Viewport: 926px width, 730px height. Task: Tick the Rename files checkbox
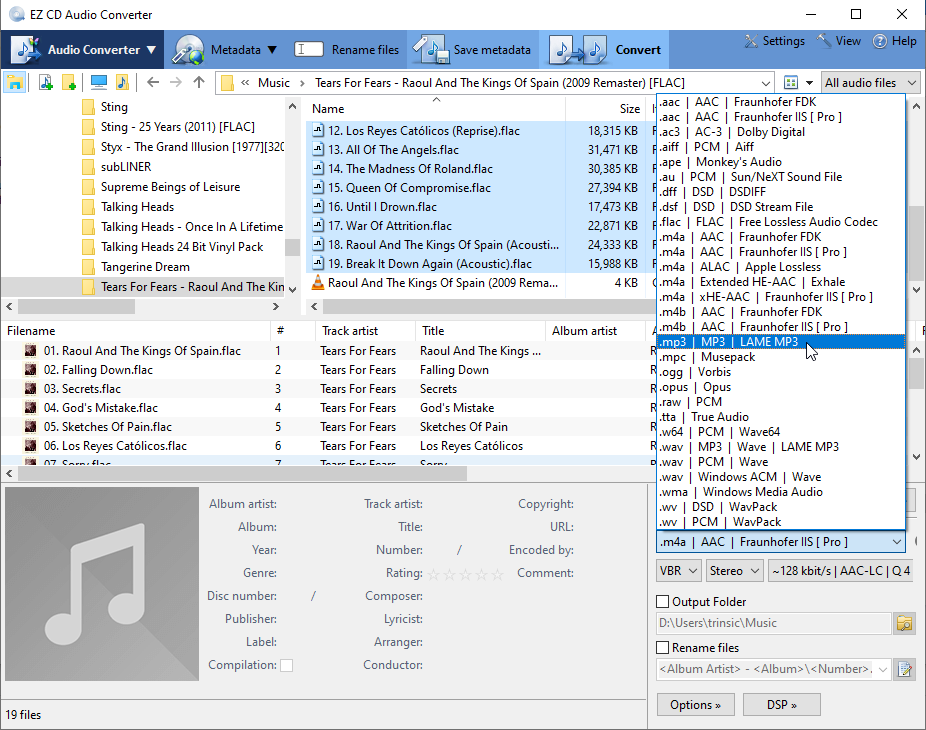pyautogui.click(x=663, y=648)
